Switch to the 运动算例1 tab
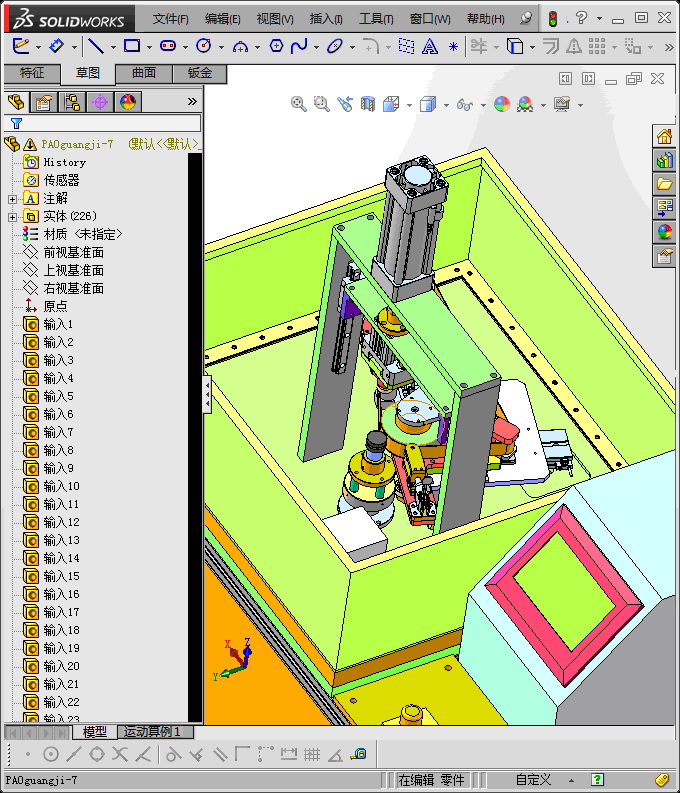 pyautogui.click(x=152, y=731)
